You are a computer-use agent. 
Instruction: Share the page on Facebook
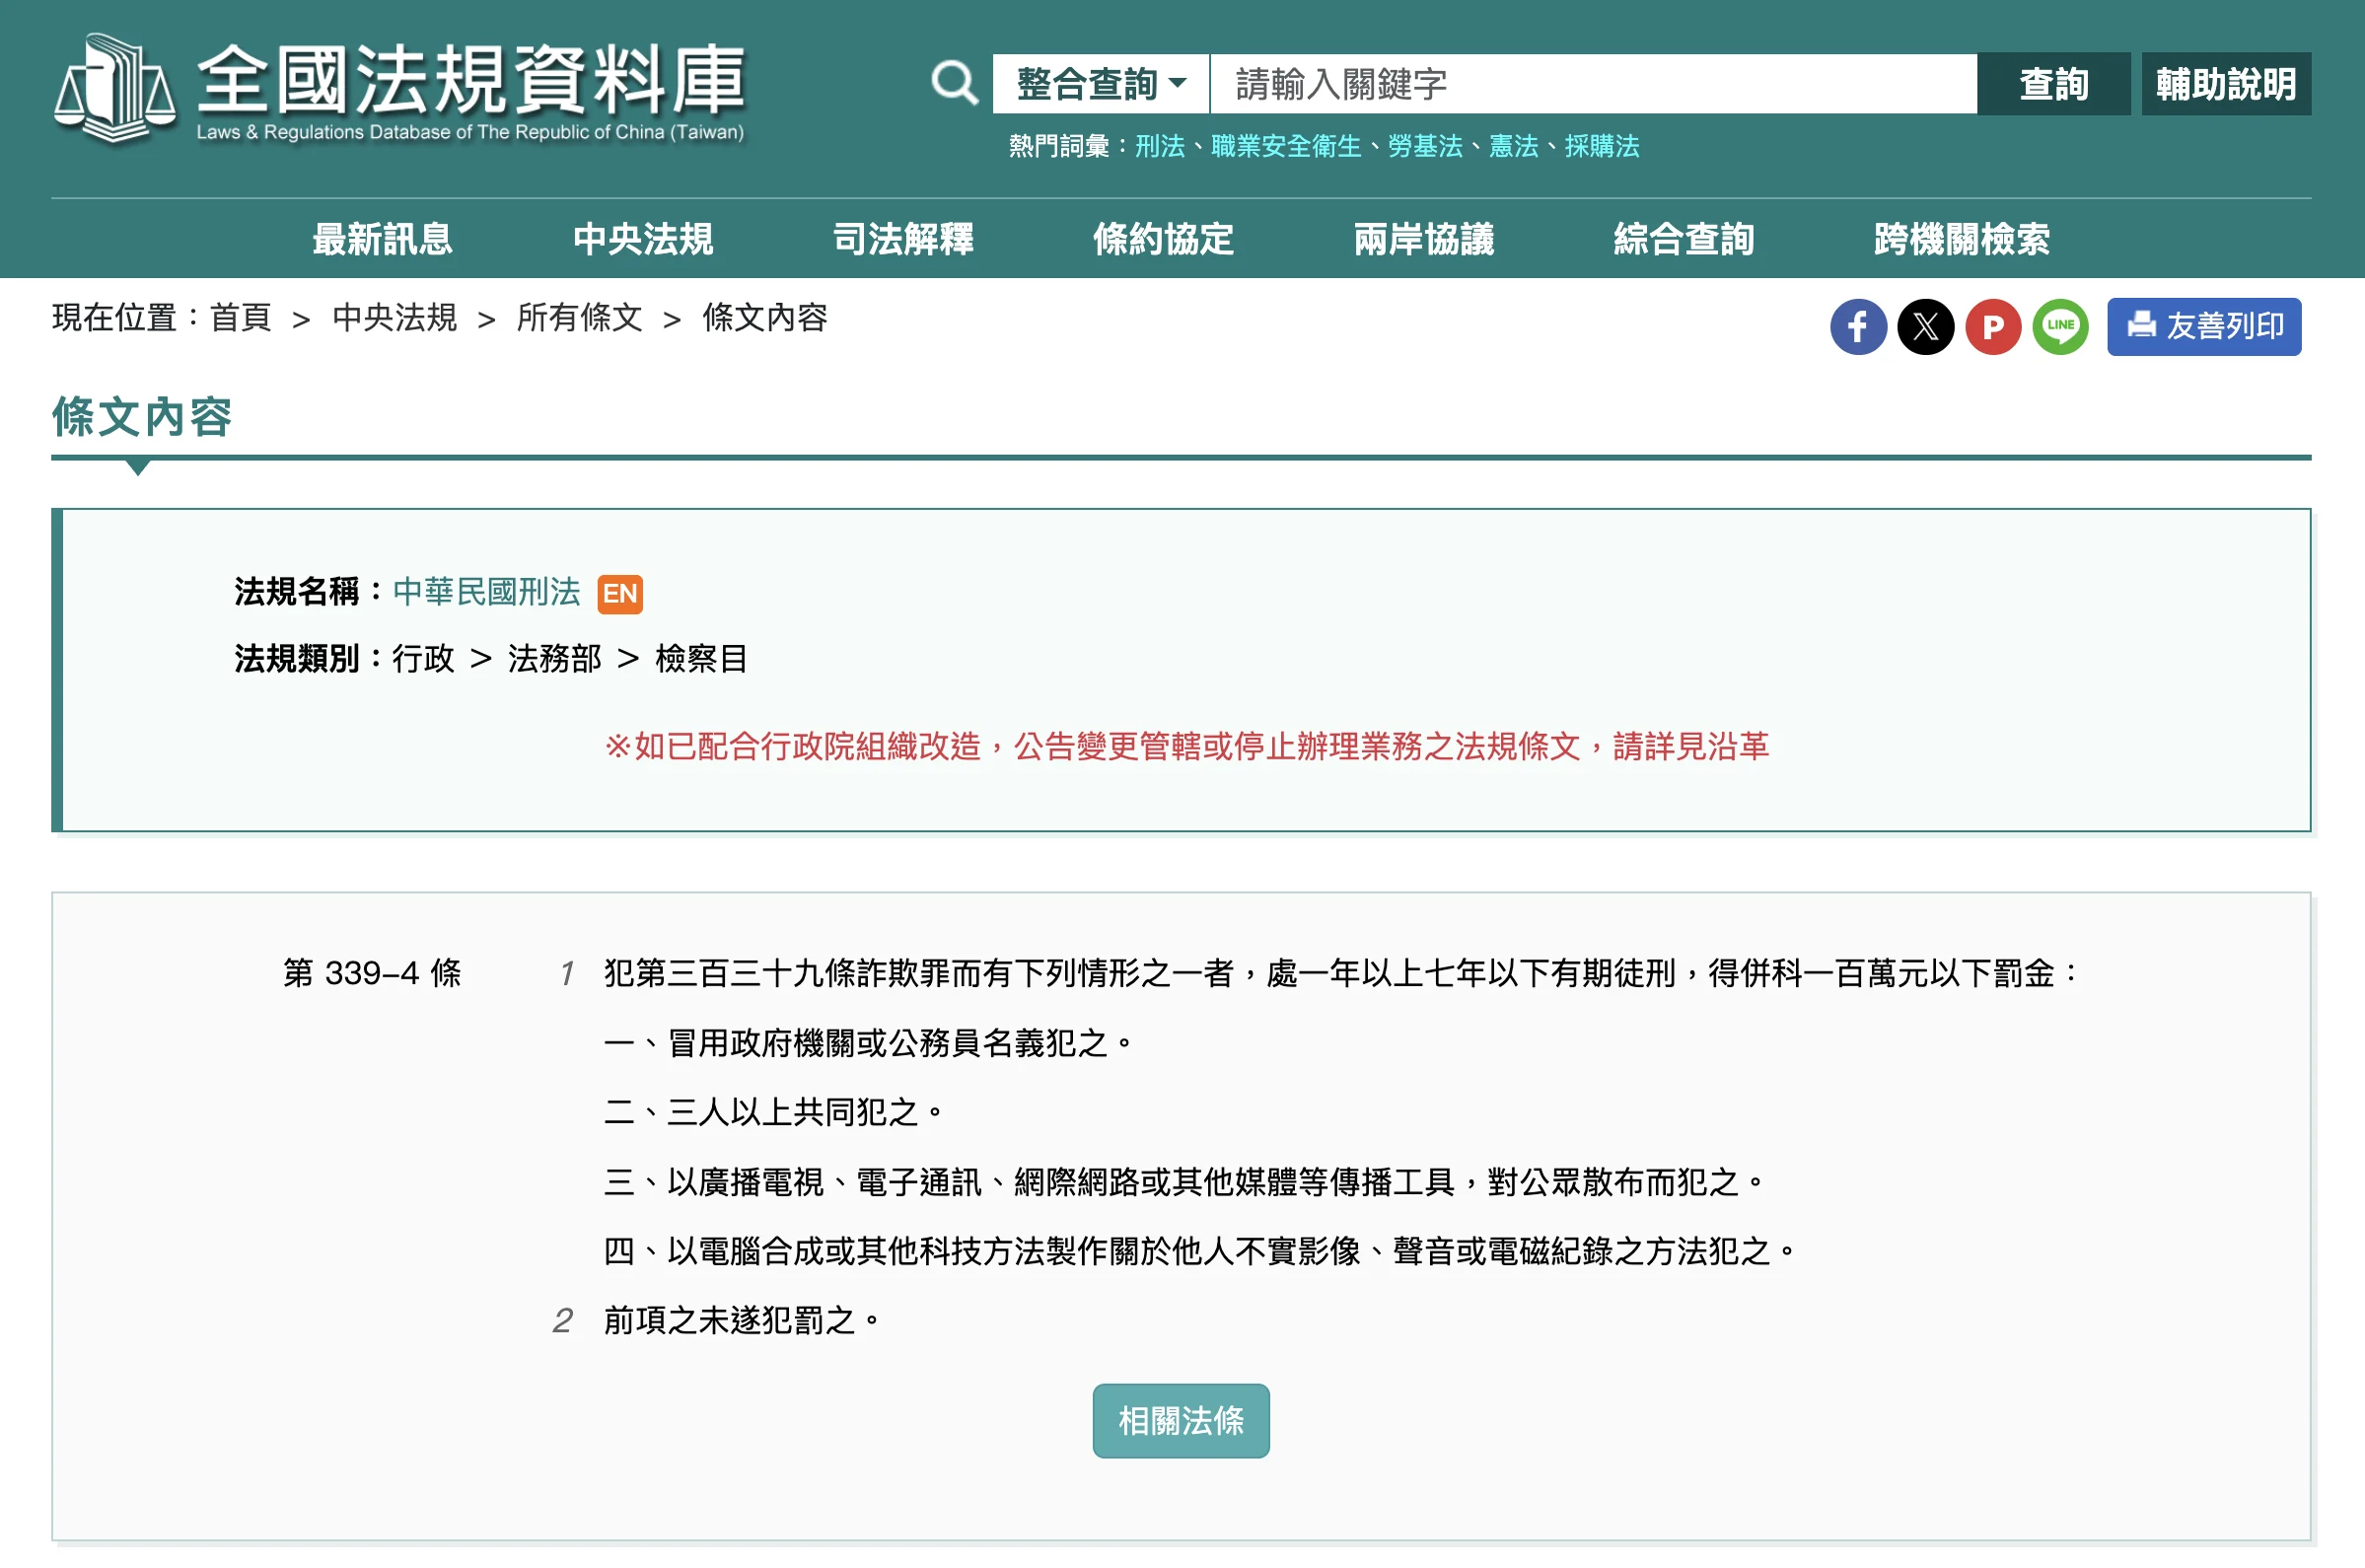[1858, 326]
